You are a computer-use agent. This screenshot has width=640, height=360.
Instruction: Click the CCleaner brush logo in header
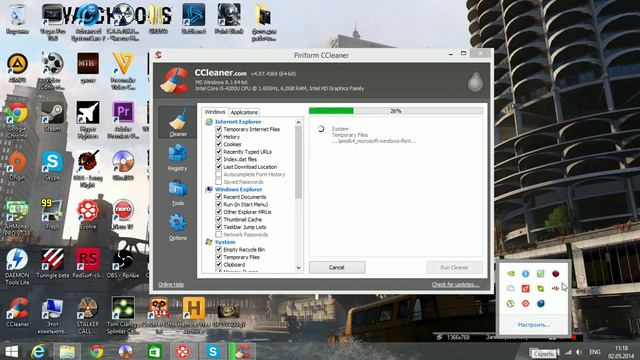click(x=175, y=80)
